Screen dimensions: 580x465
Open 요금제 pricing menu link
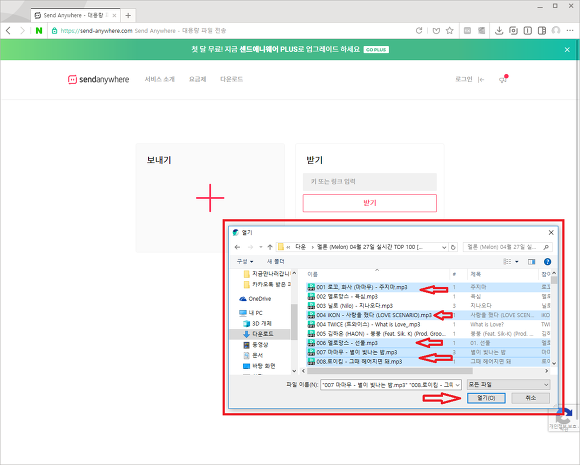point(198,79)
